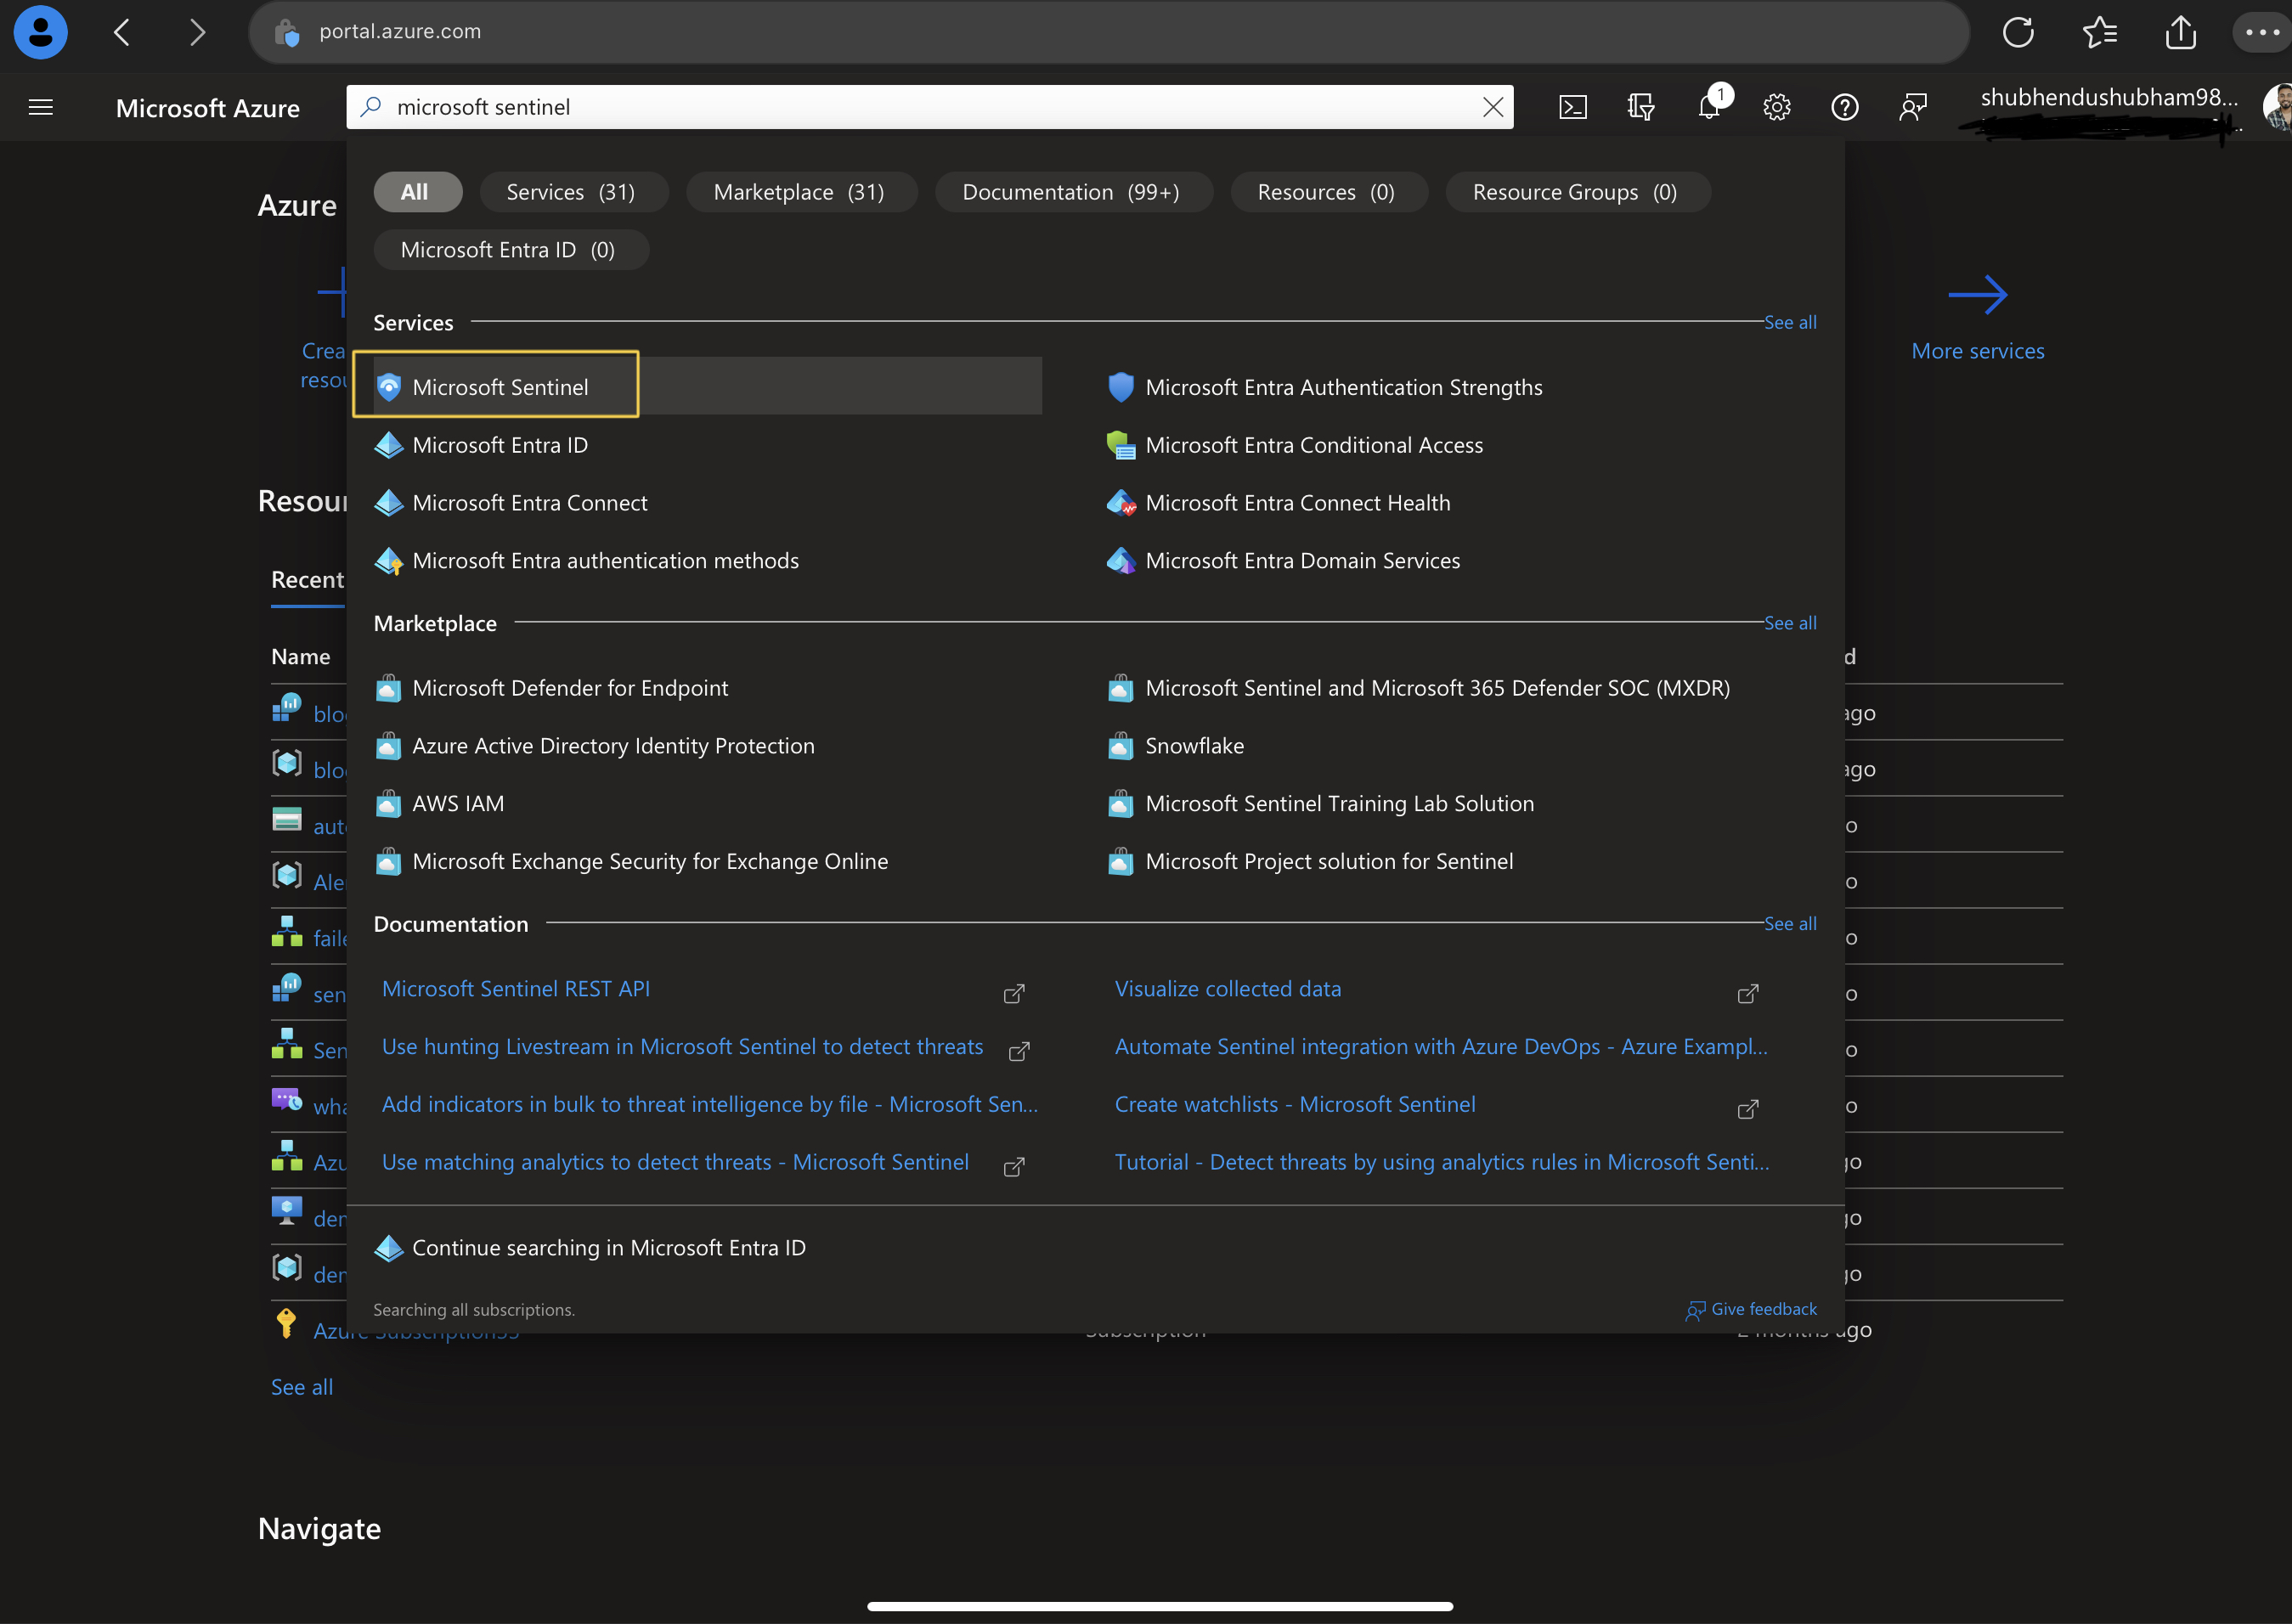
Task: Open Microsoft Sentinel Training Lab Solution
Action: click(x=1321, y=804)
